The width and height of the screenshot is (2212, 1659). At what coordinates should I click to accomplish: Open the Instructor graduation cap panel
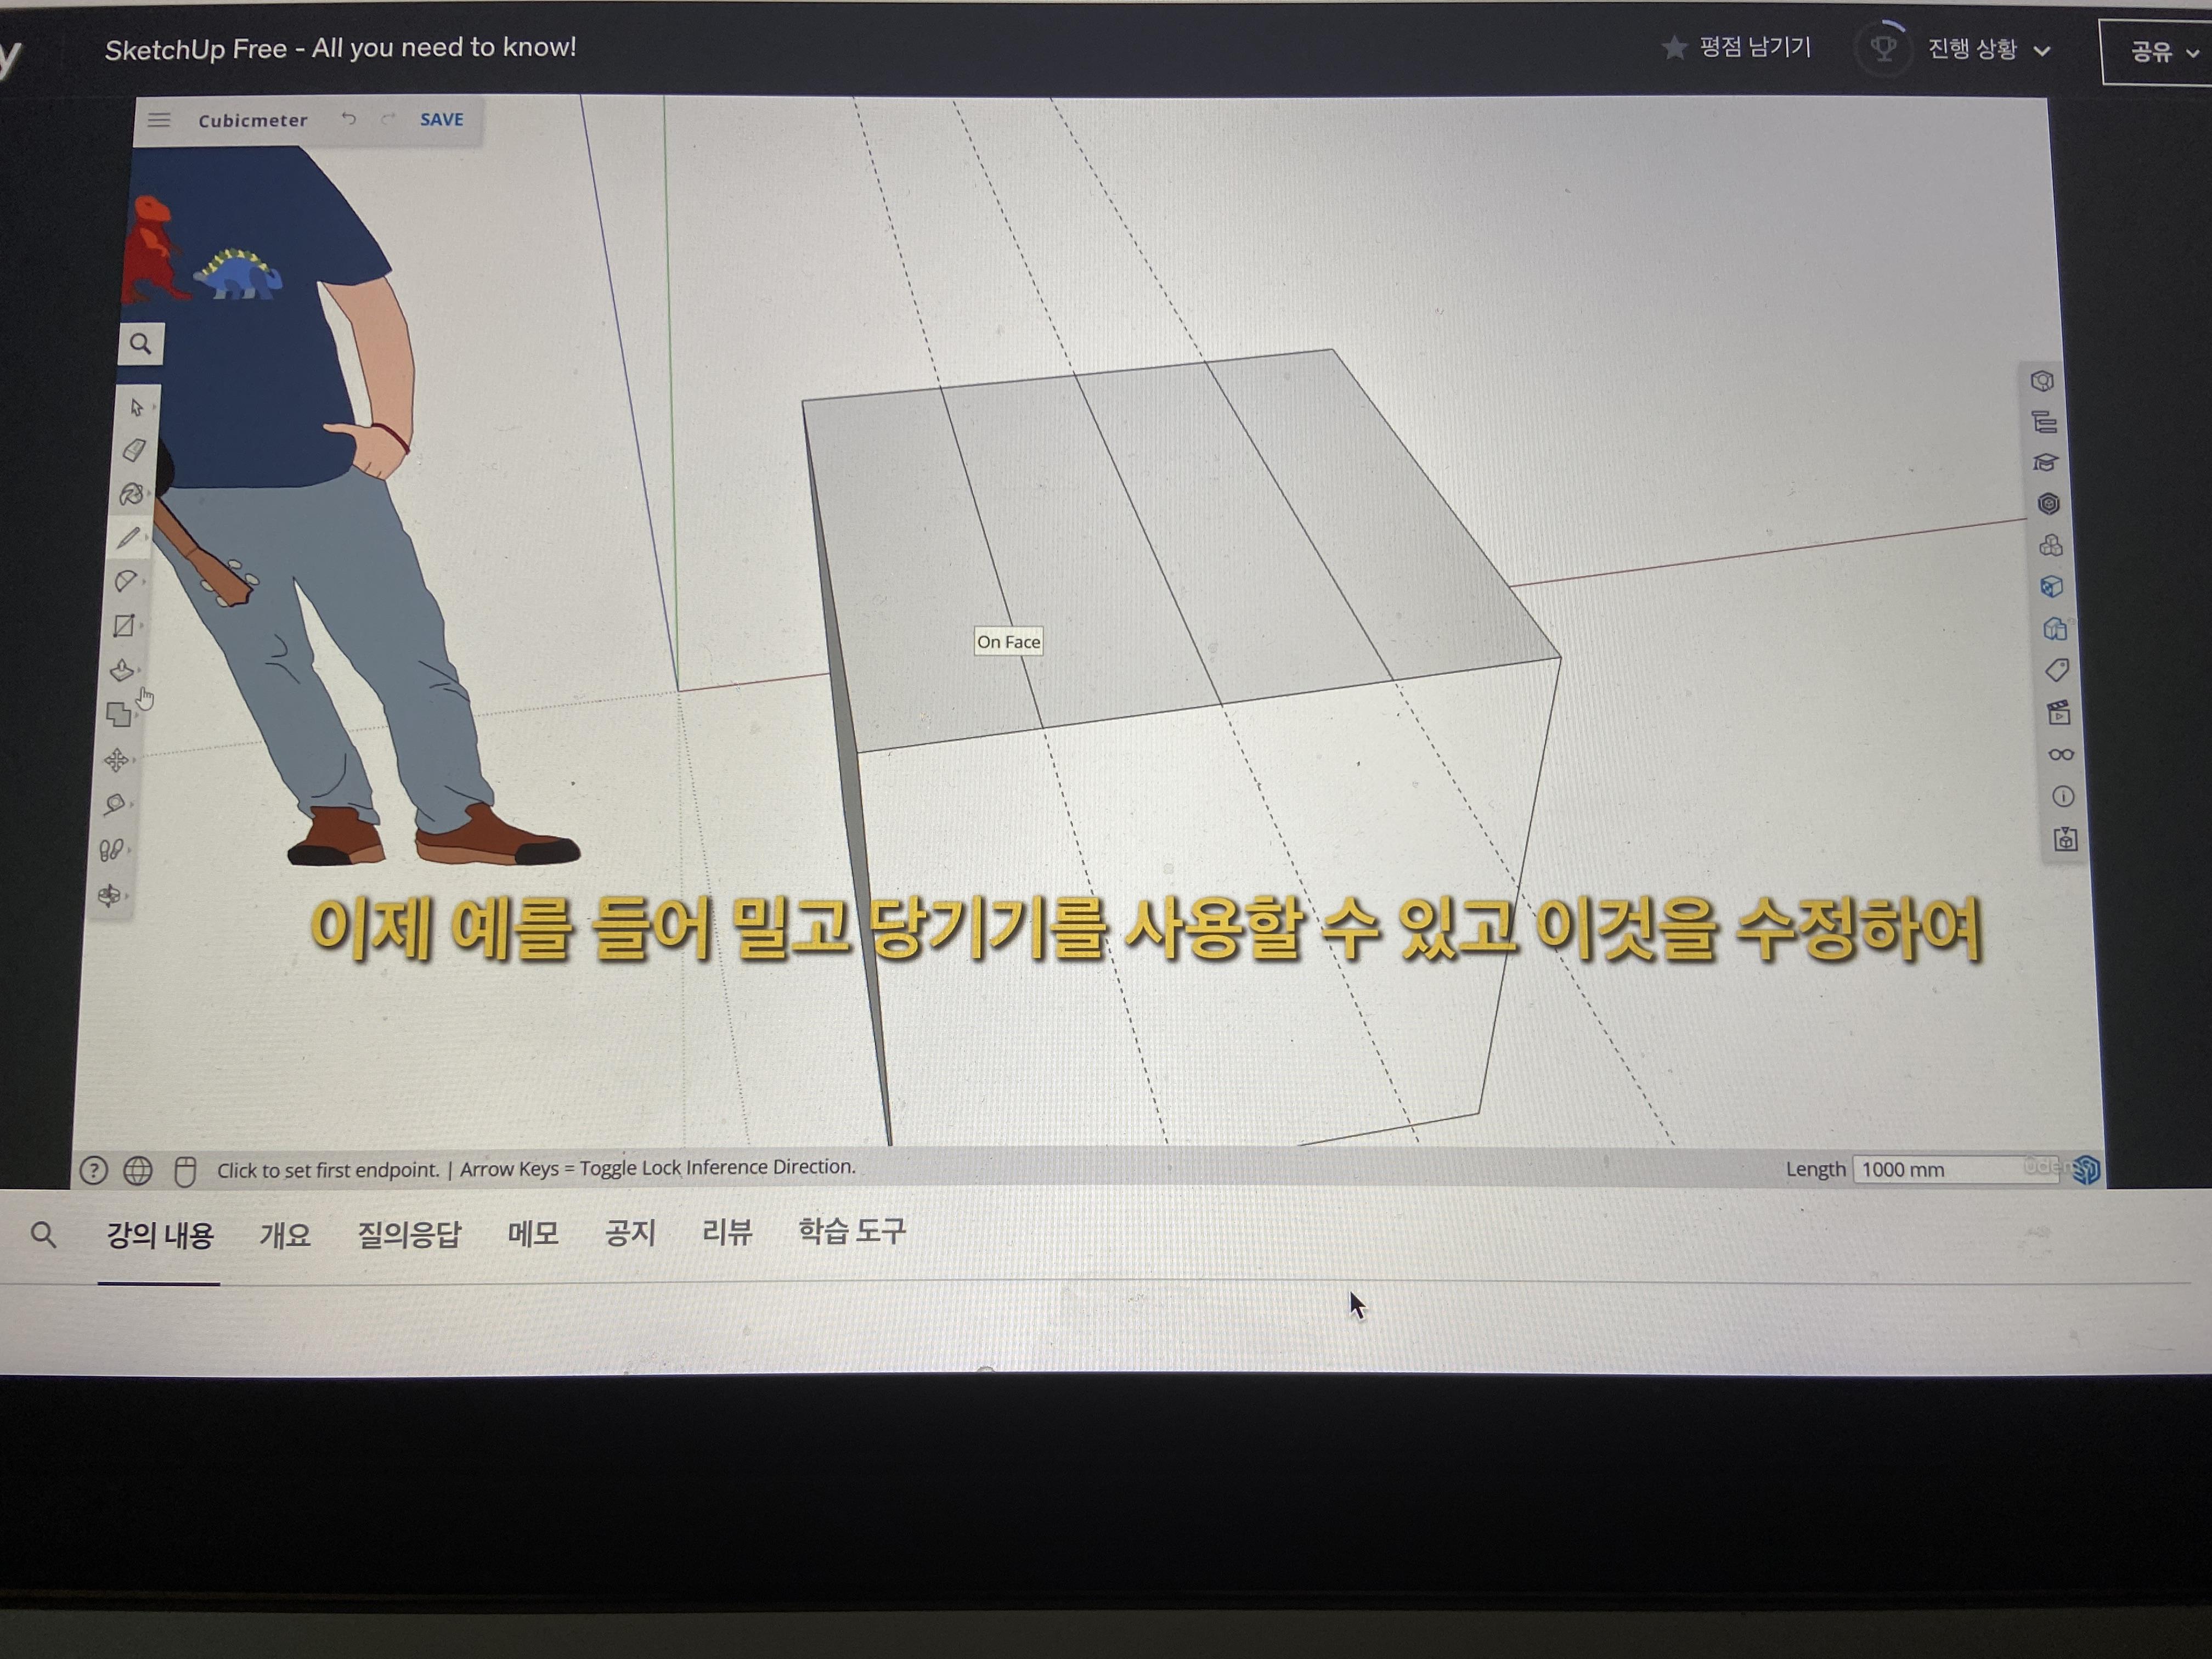coord(2046,463)
